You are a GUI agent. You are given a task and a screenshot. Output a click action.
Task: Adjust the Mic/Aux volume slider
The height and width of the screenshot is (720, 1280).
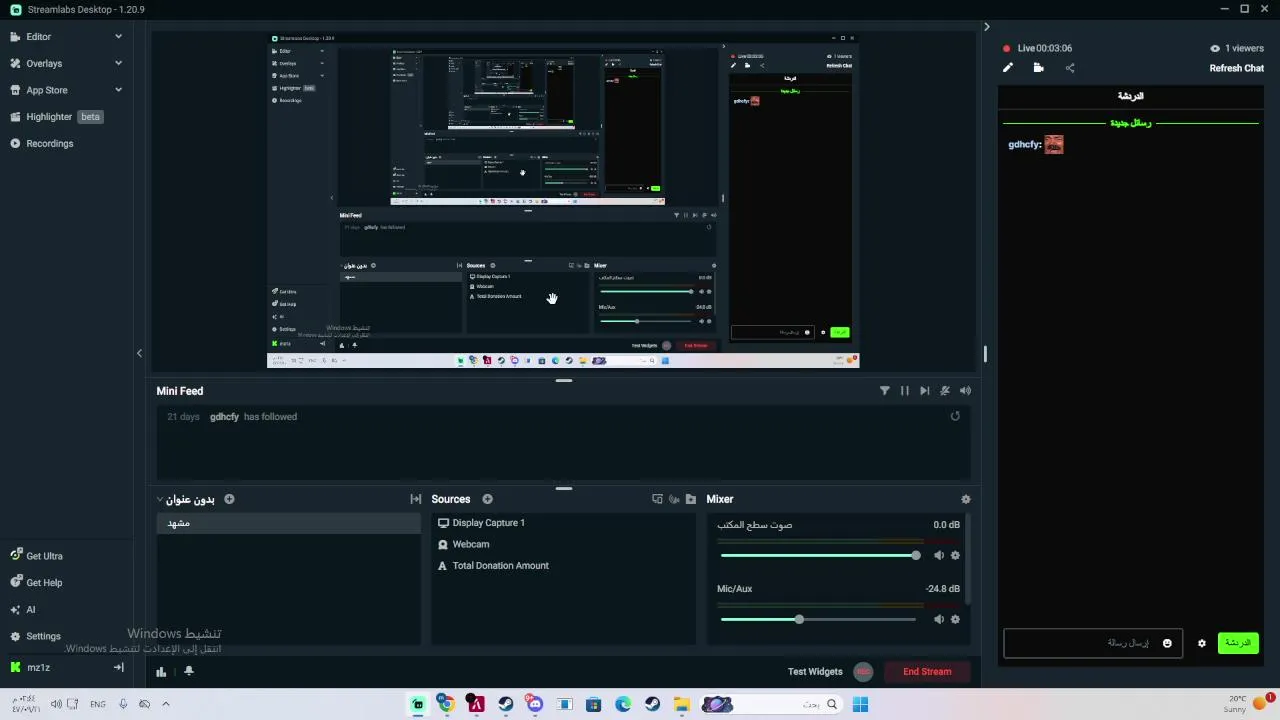pos(818,619)
